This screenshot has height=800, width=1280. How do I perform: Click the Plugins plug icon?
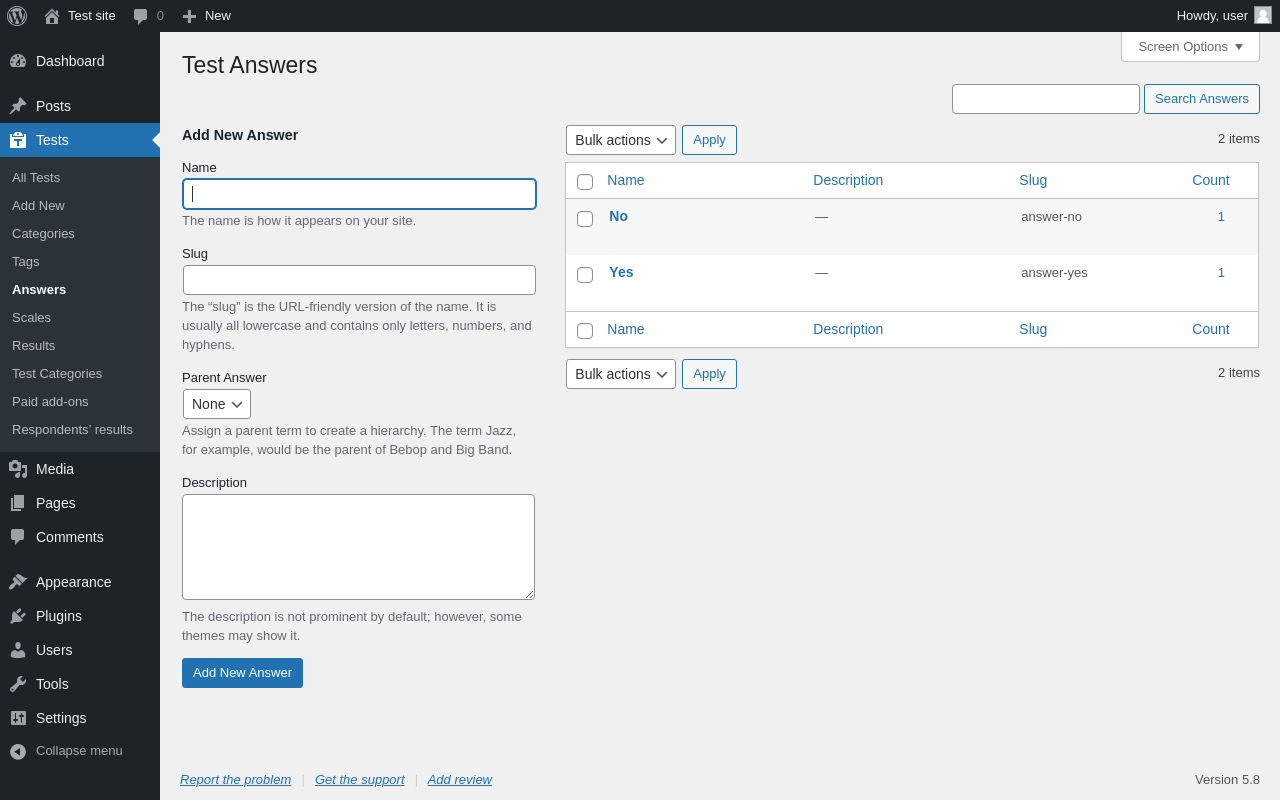[18, 616]
